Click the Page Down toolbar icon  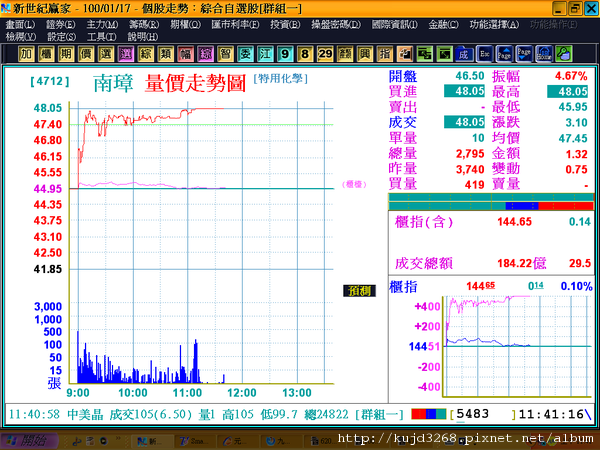point(524,54)
